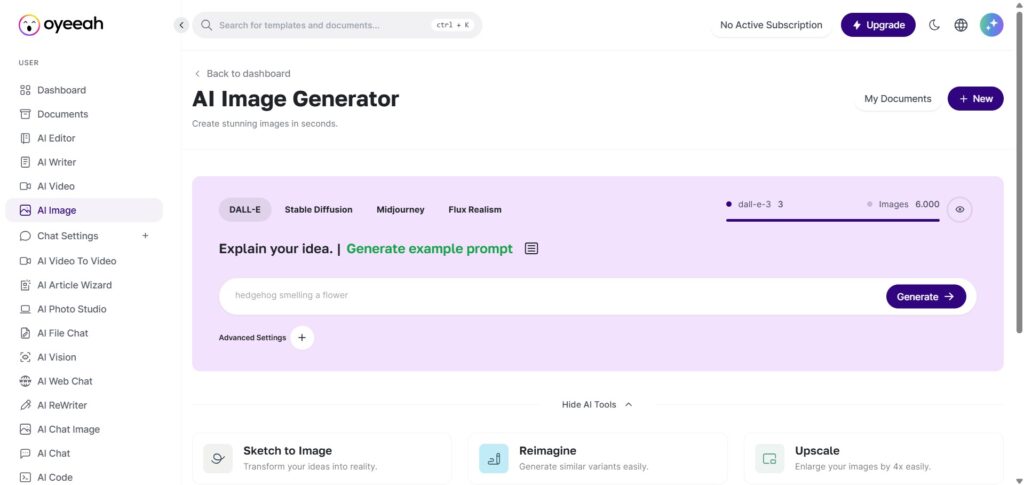Click the AI Vision icon
The width and height of the screenshot is (1024, 485).
tap(25, 357)
